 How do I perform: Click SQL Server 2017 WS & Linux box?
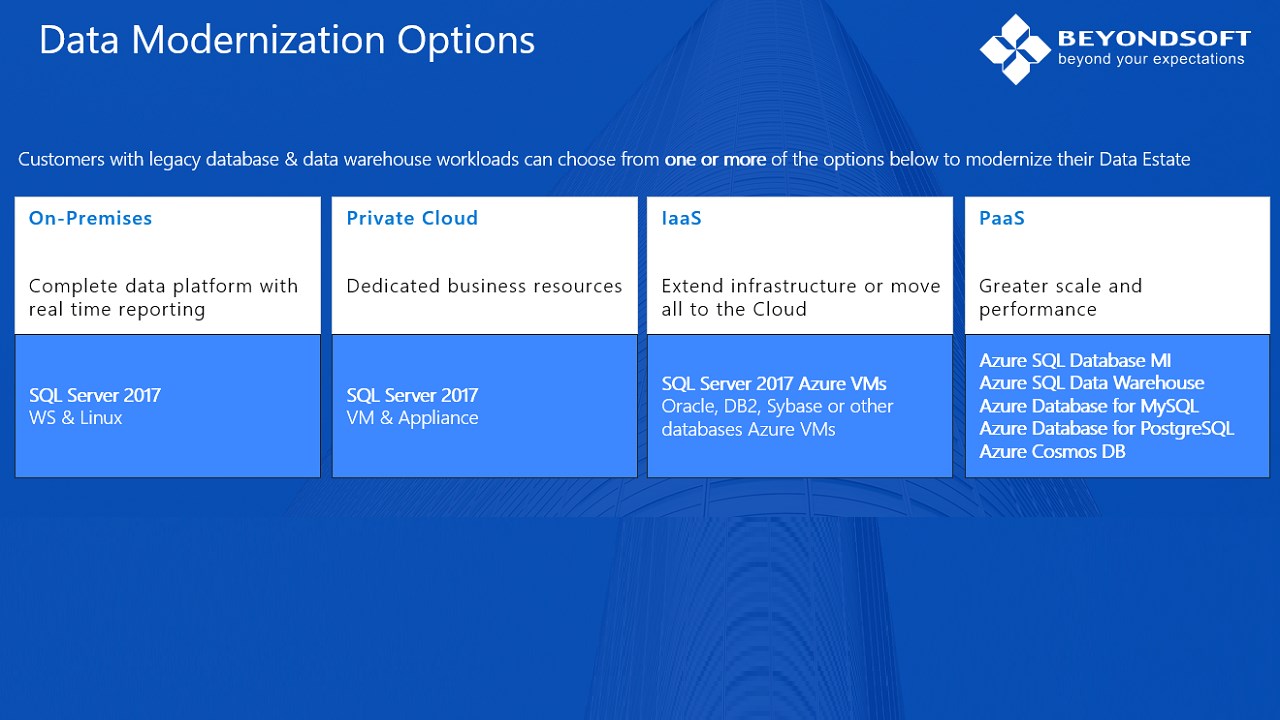click(x=167, y=406)
